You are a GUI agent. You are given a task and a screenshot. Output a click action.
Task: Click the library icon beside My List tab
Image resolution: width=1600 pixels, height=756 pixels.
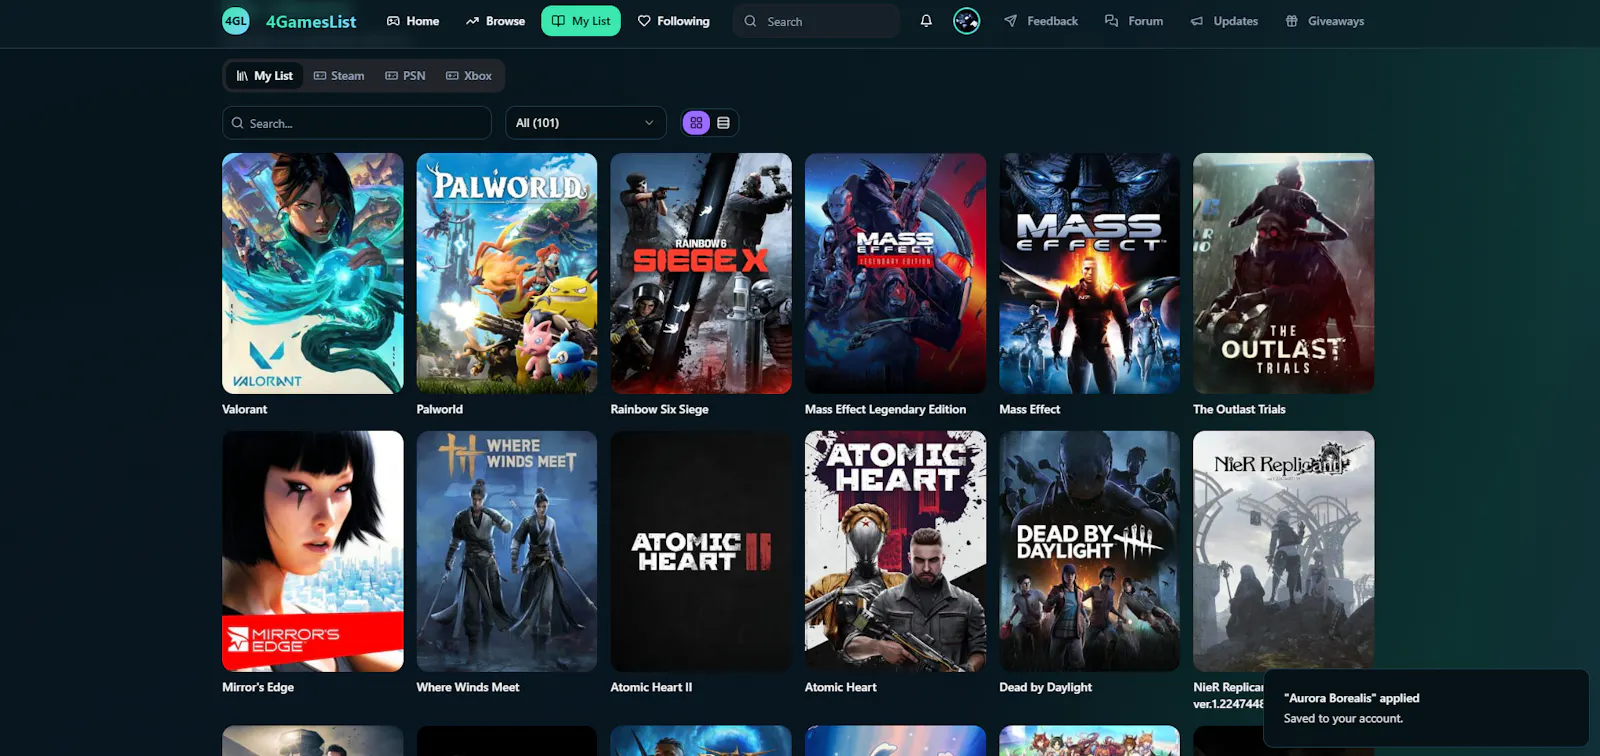(x=242, y=76)
